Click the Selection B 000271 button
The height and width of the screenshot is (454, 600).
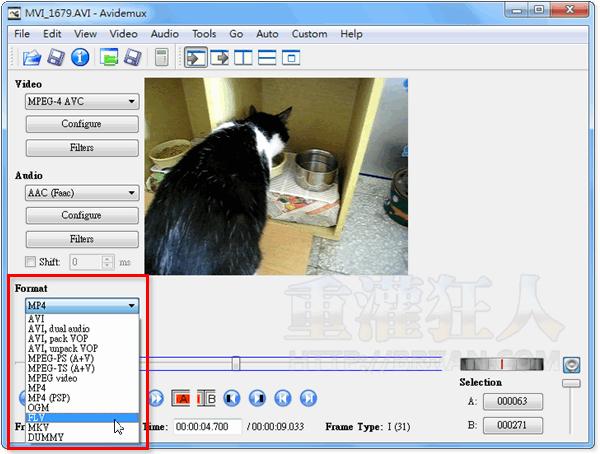[x=513, y=425]
